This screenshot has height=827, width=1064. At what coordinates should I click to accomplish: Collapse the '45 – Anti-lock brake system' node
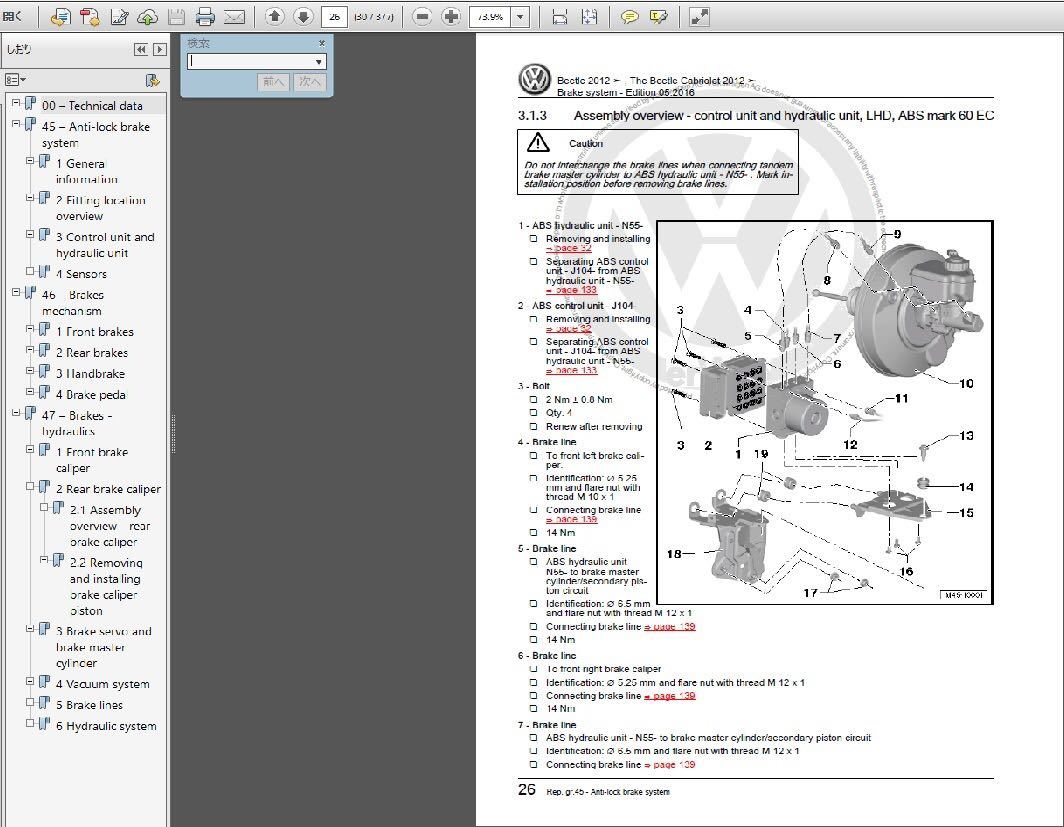point(16,124)
